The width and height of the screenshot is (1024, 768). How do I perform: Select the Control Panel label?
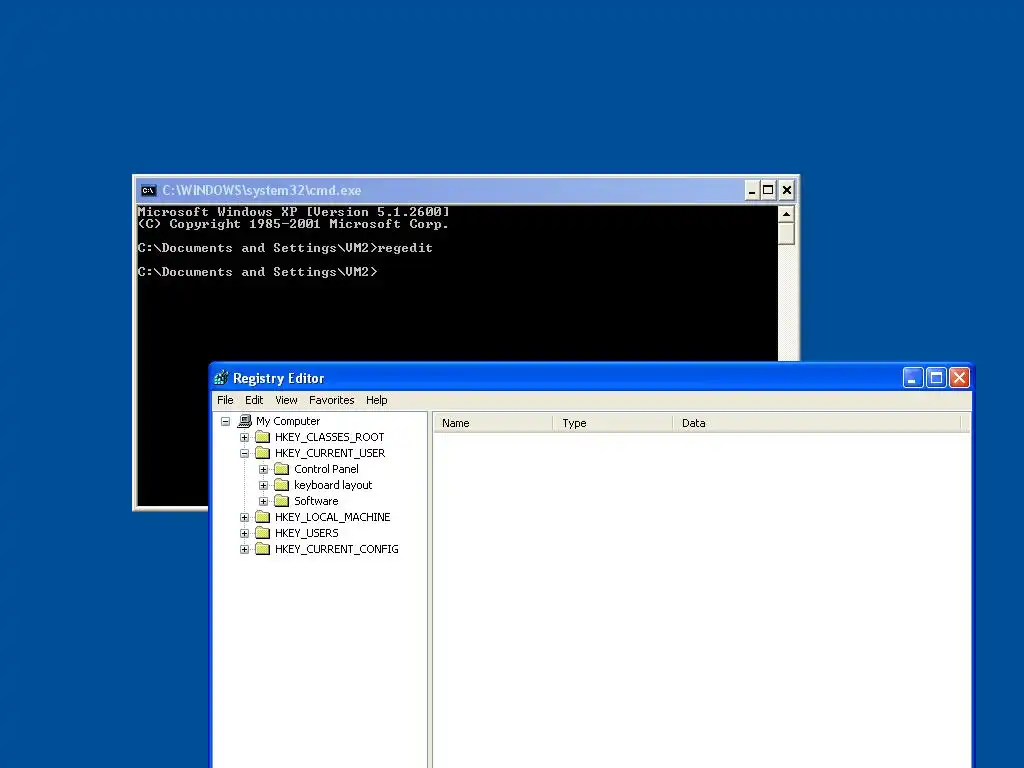pos(327,469)
